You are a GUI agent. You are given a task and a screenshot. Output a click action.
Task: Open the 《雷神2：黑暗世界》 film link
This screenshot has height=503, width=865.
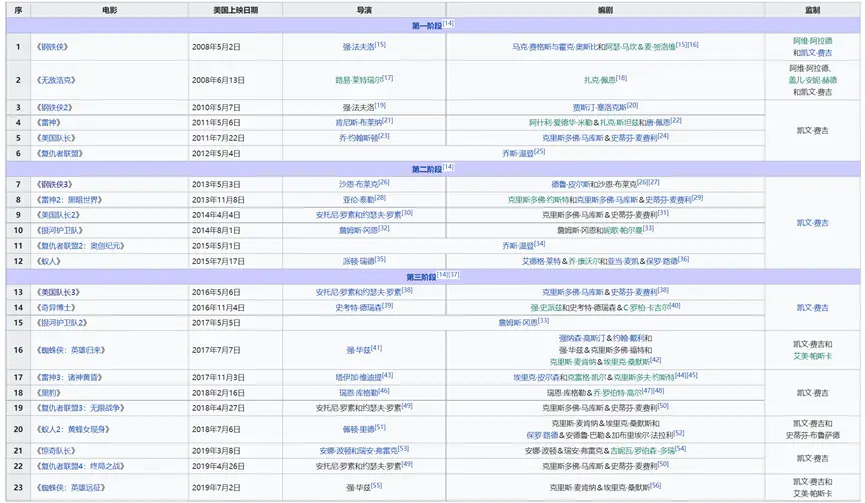coord(70,200)
